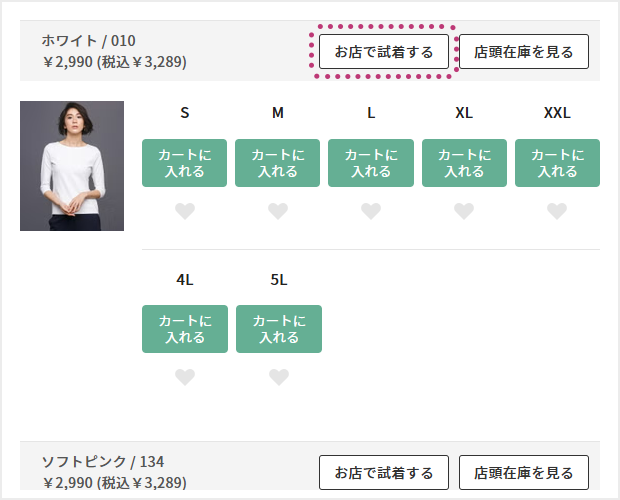The width and height of the screenshot is (620, 500).
Task: Open 店頭在庫を見る for ホワイト
Action: (x=524, y=51)
